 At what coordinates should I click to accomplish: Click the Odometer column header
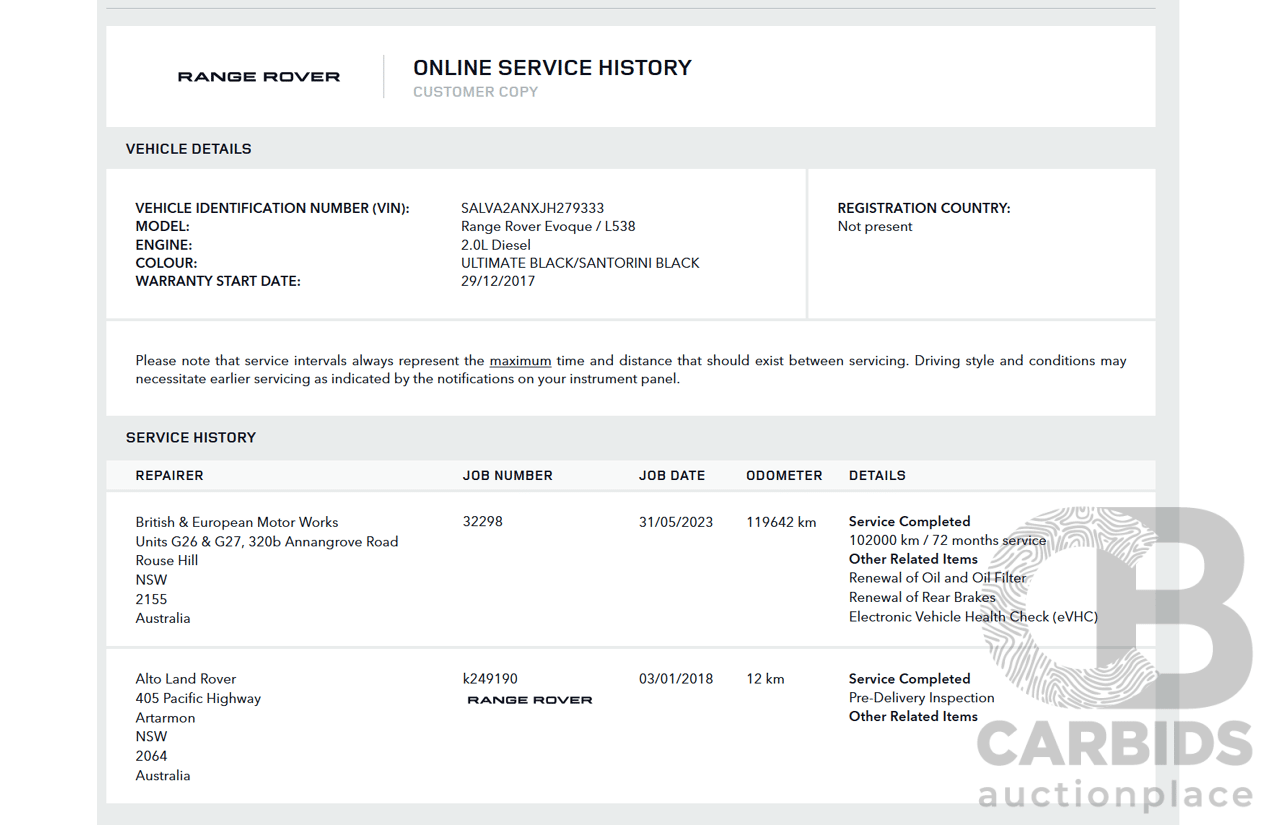(784, 476)
